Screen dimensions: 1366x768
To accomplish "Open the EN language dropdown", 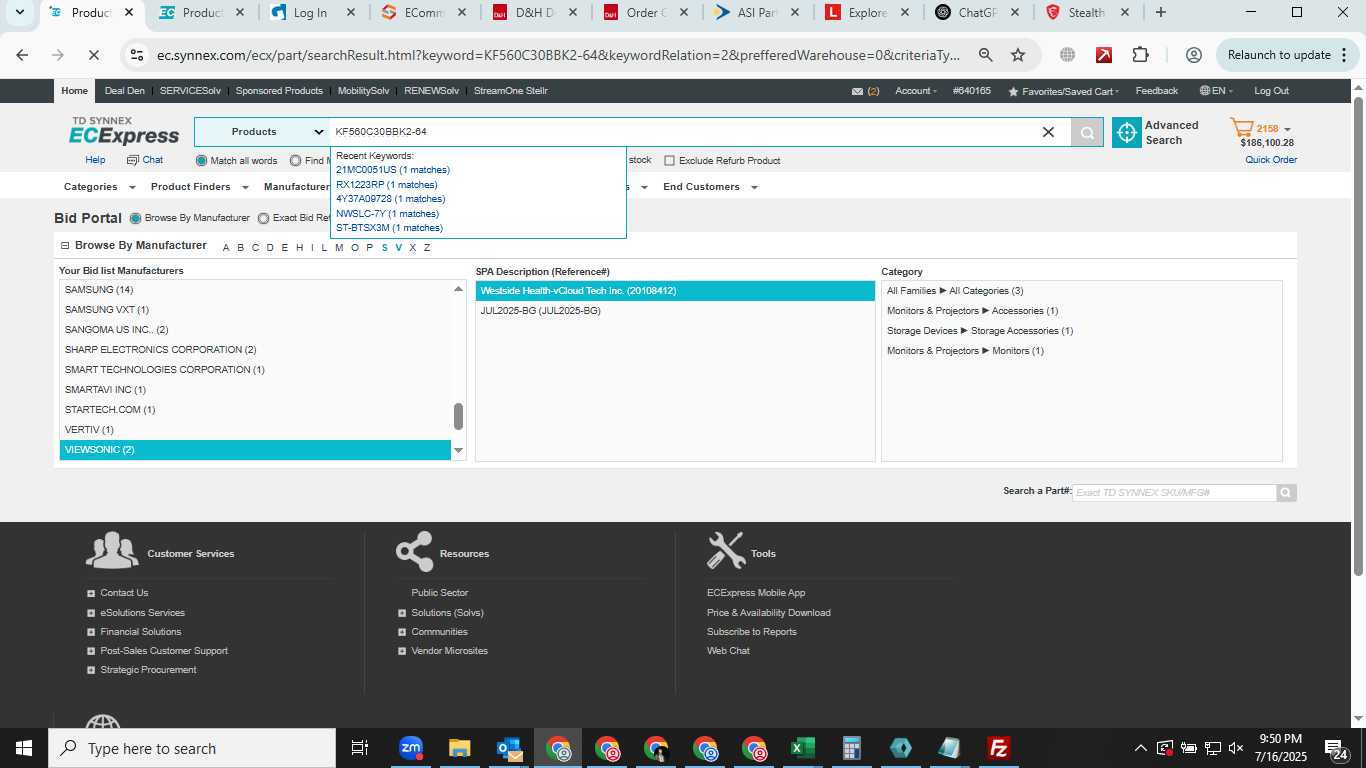I will click(x=1217, y=91).
